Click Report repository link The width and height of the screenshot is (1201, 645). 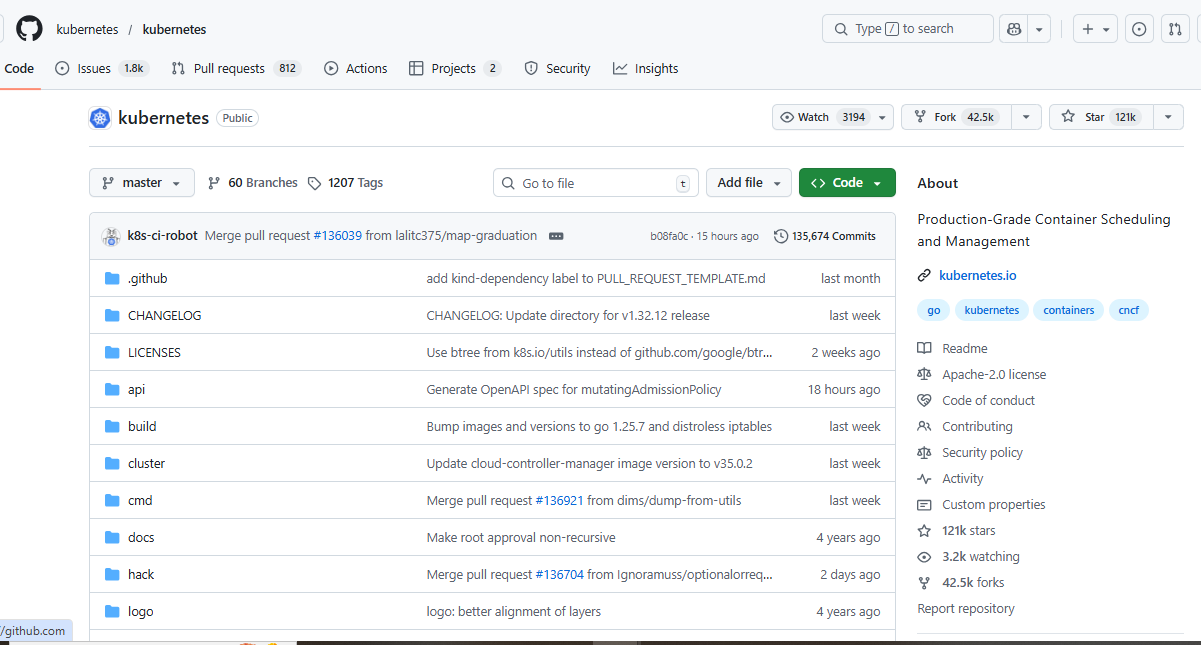pos(966,608)
